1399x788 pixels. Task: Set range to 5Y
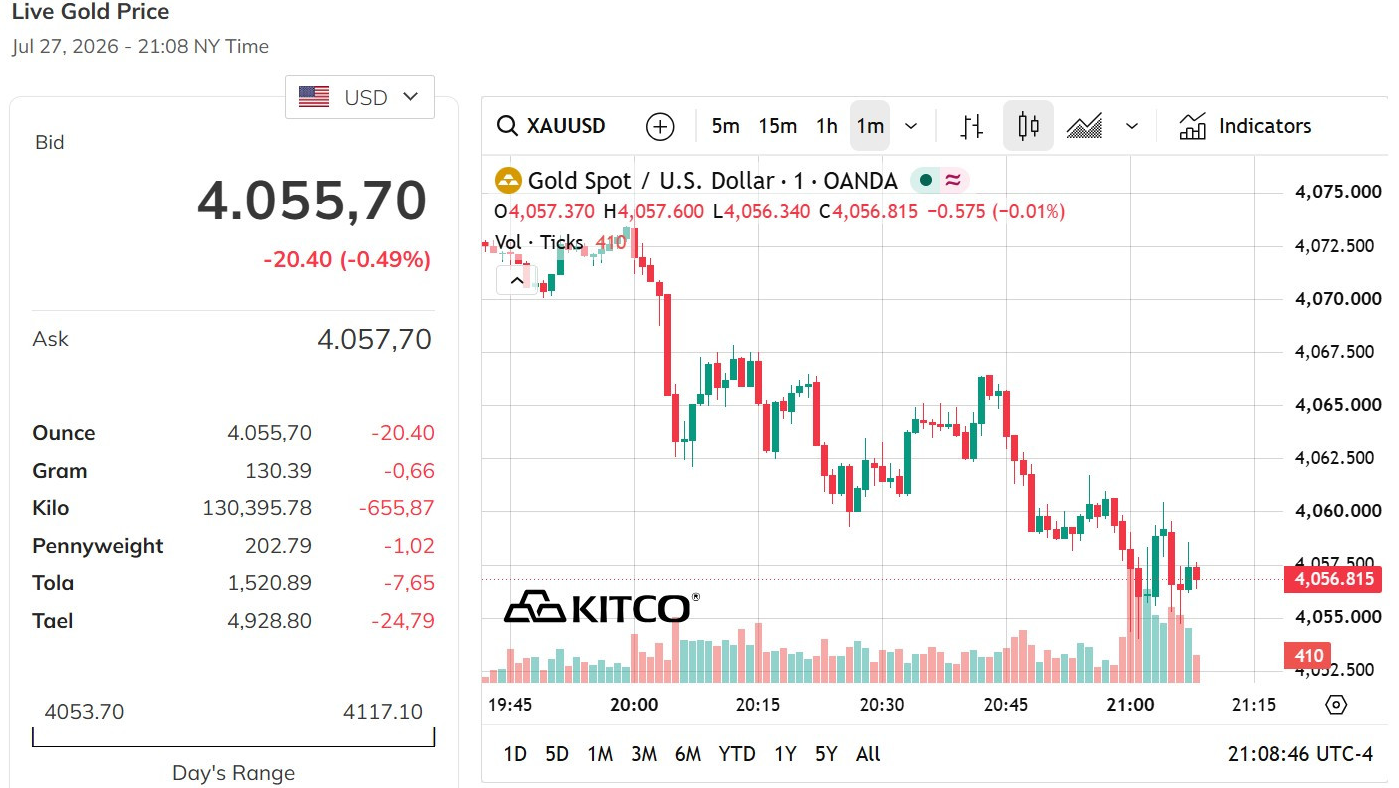coord(826,754)
